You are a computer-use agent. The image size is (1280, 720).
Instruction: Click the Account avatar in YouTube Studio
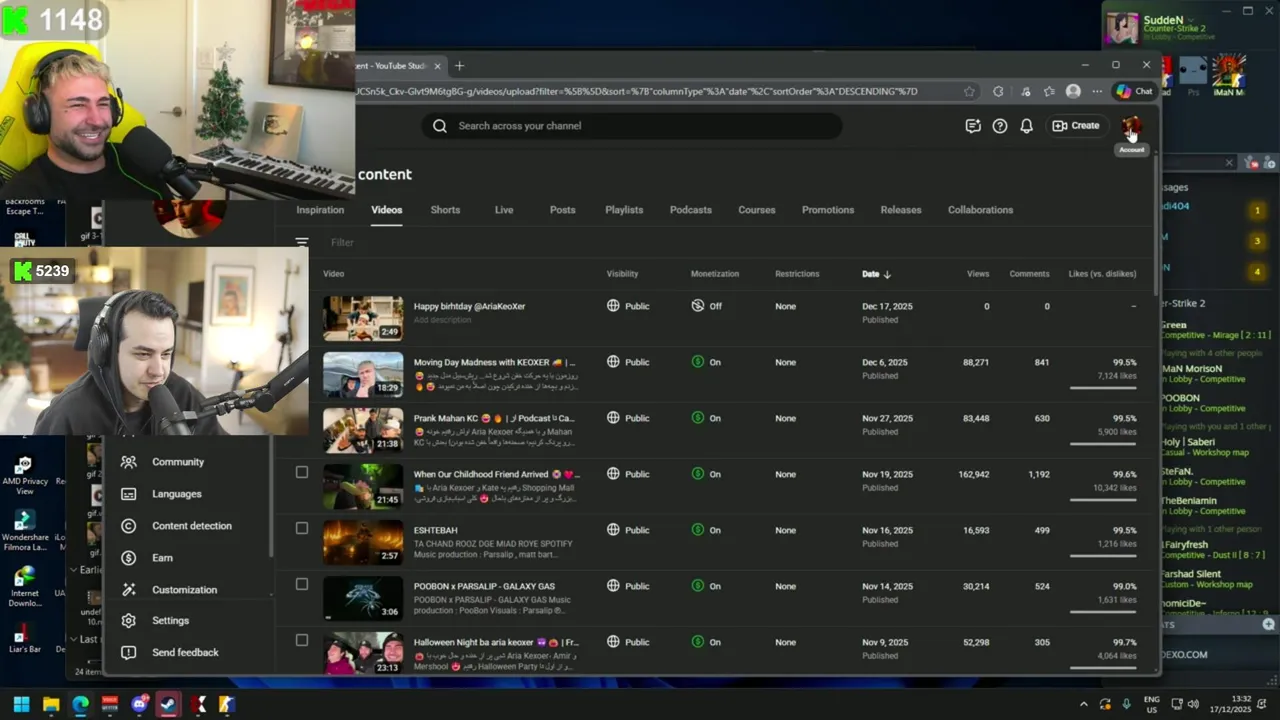pyautogui.click(x=1131, y=126)
